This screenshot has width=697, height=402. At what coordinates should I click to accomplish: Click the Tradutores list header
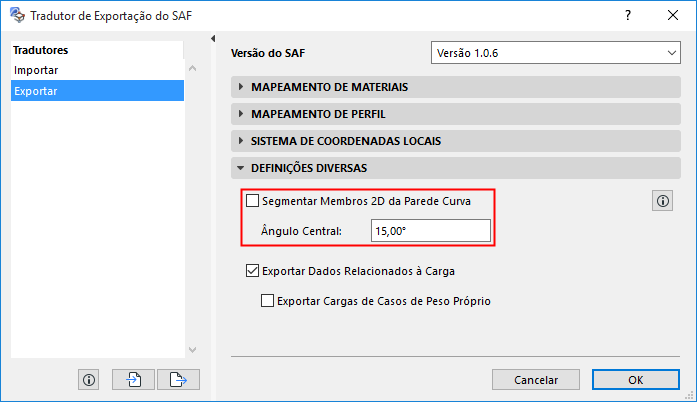click(x=97, y=50)
